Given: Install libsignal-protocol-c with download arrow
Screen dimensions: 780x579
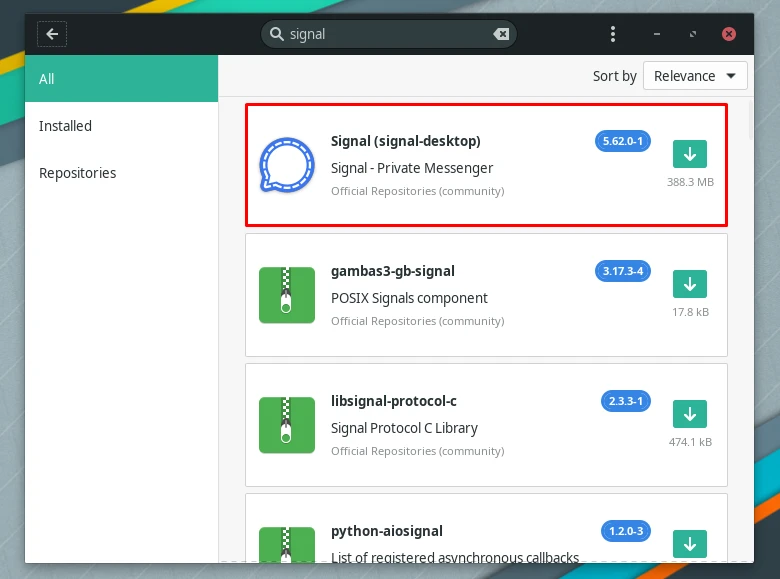Looking at the screenshot, I should (689, 414).
